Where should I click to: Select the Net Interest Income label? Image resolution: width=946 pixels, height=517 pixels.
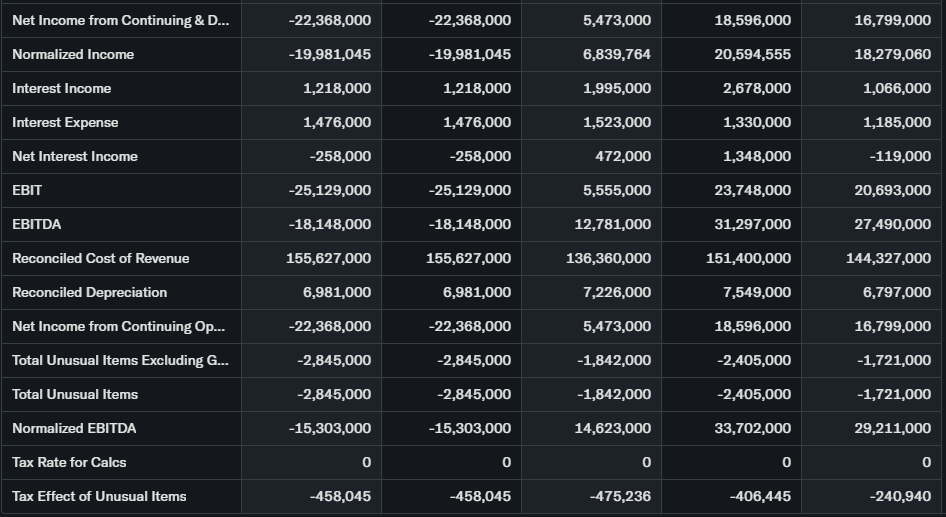tap(75, 156)
